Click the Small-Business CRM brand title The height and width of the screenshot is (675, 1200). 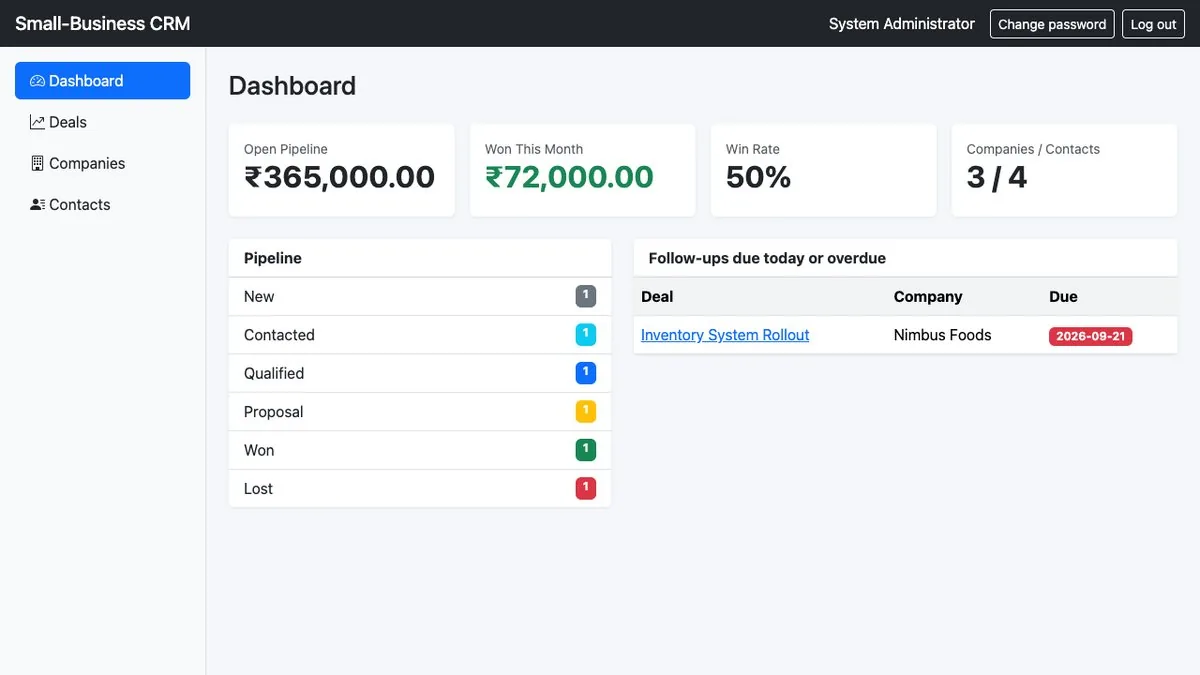(x=102, y=23)
